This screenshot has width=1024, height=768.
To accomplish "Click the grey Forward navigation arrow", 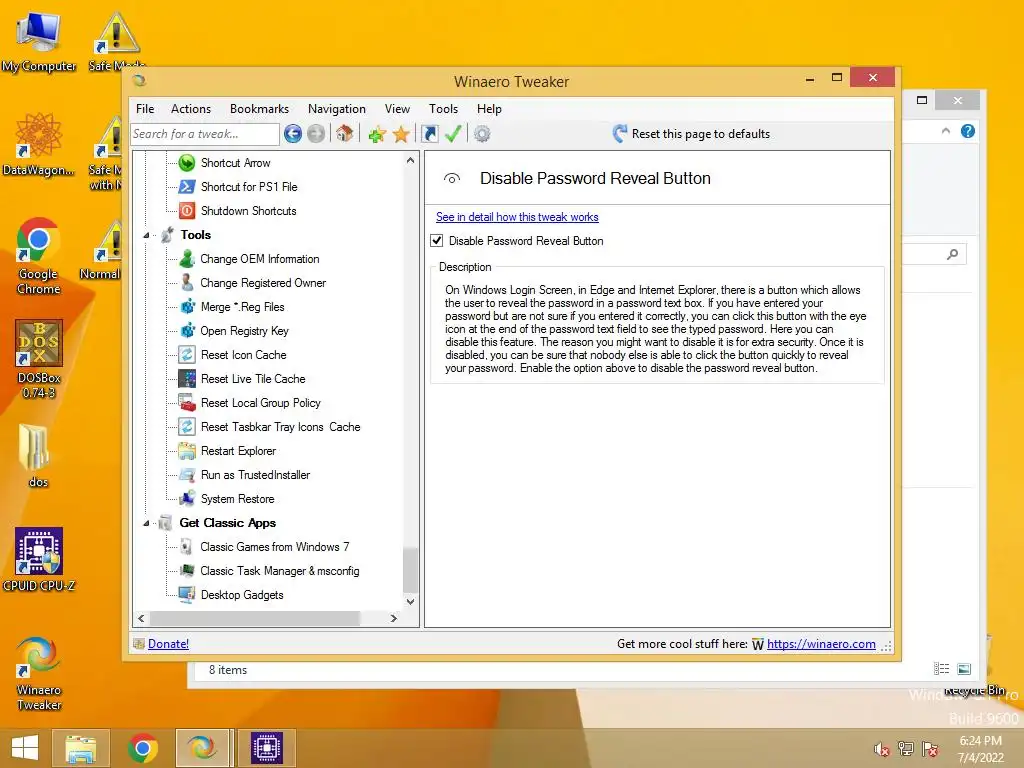I will (316, 134).
